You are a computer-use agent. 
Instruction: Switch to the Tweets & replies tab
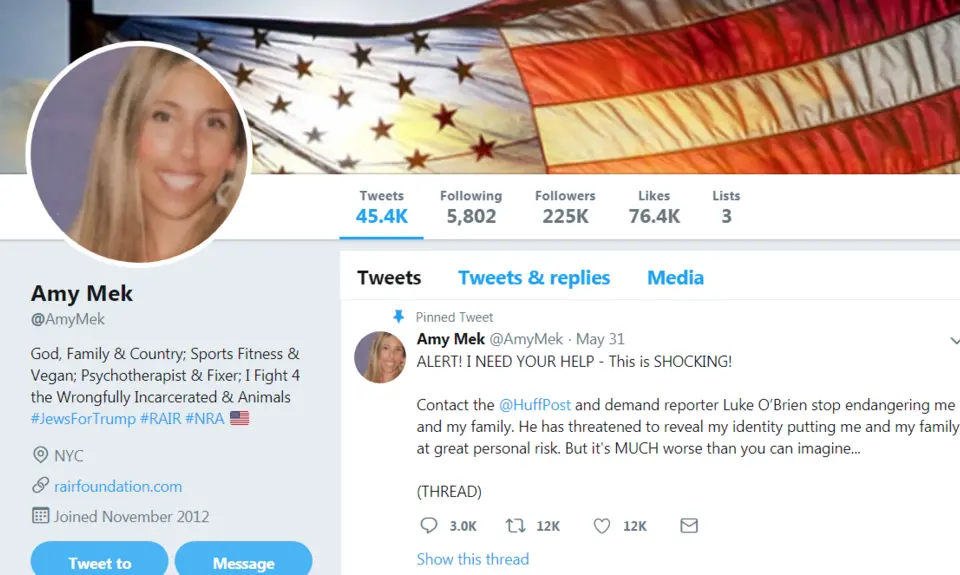[x=534, y=277]
